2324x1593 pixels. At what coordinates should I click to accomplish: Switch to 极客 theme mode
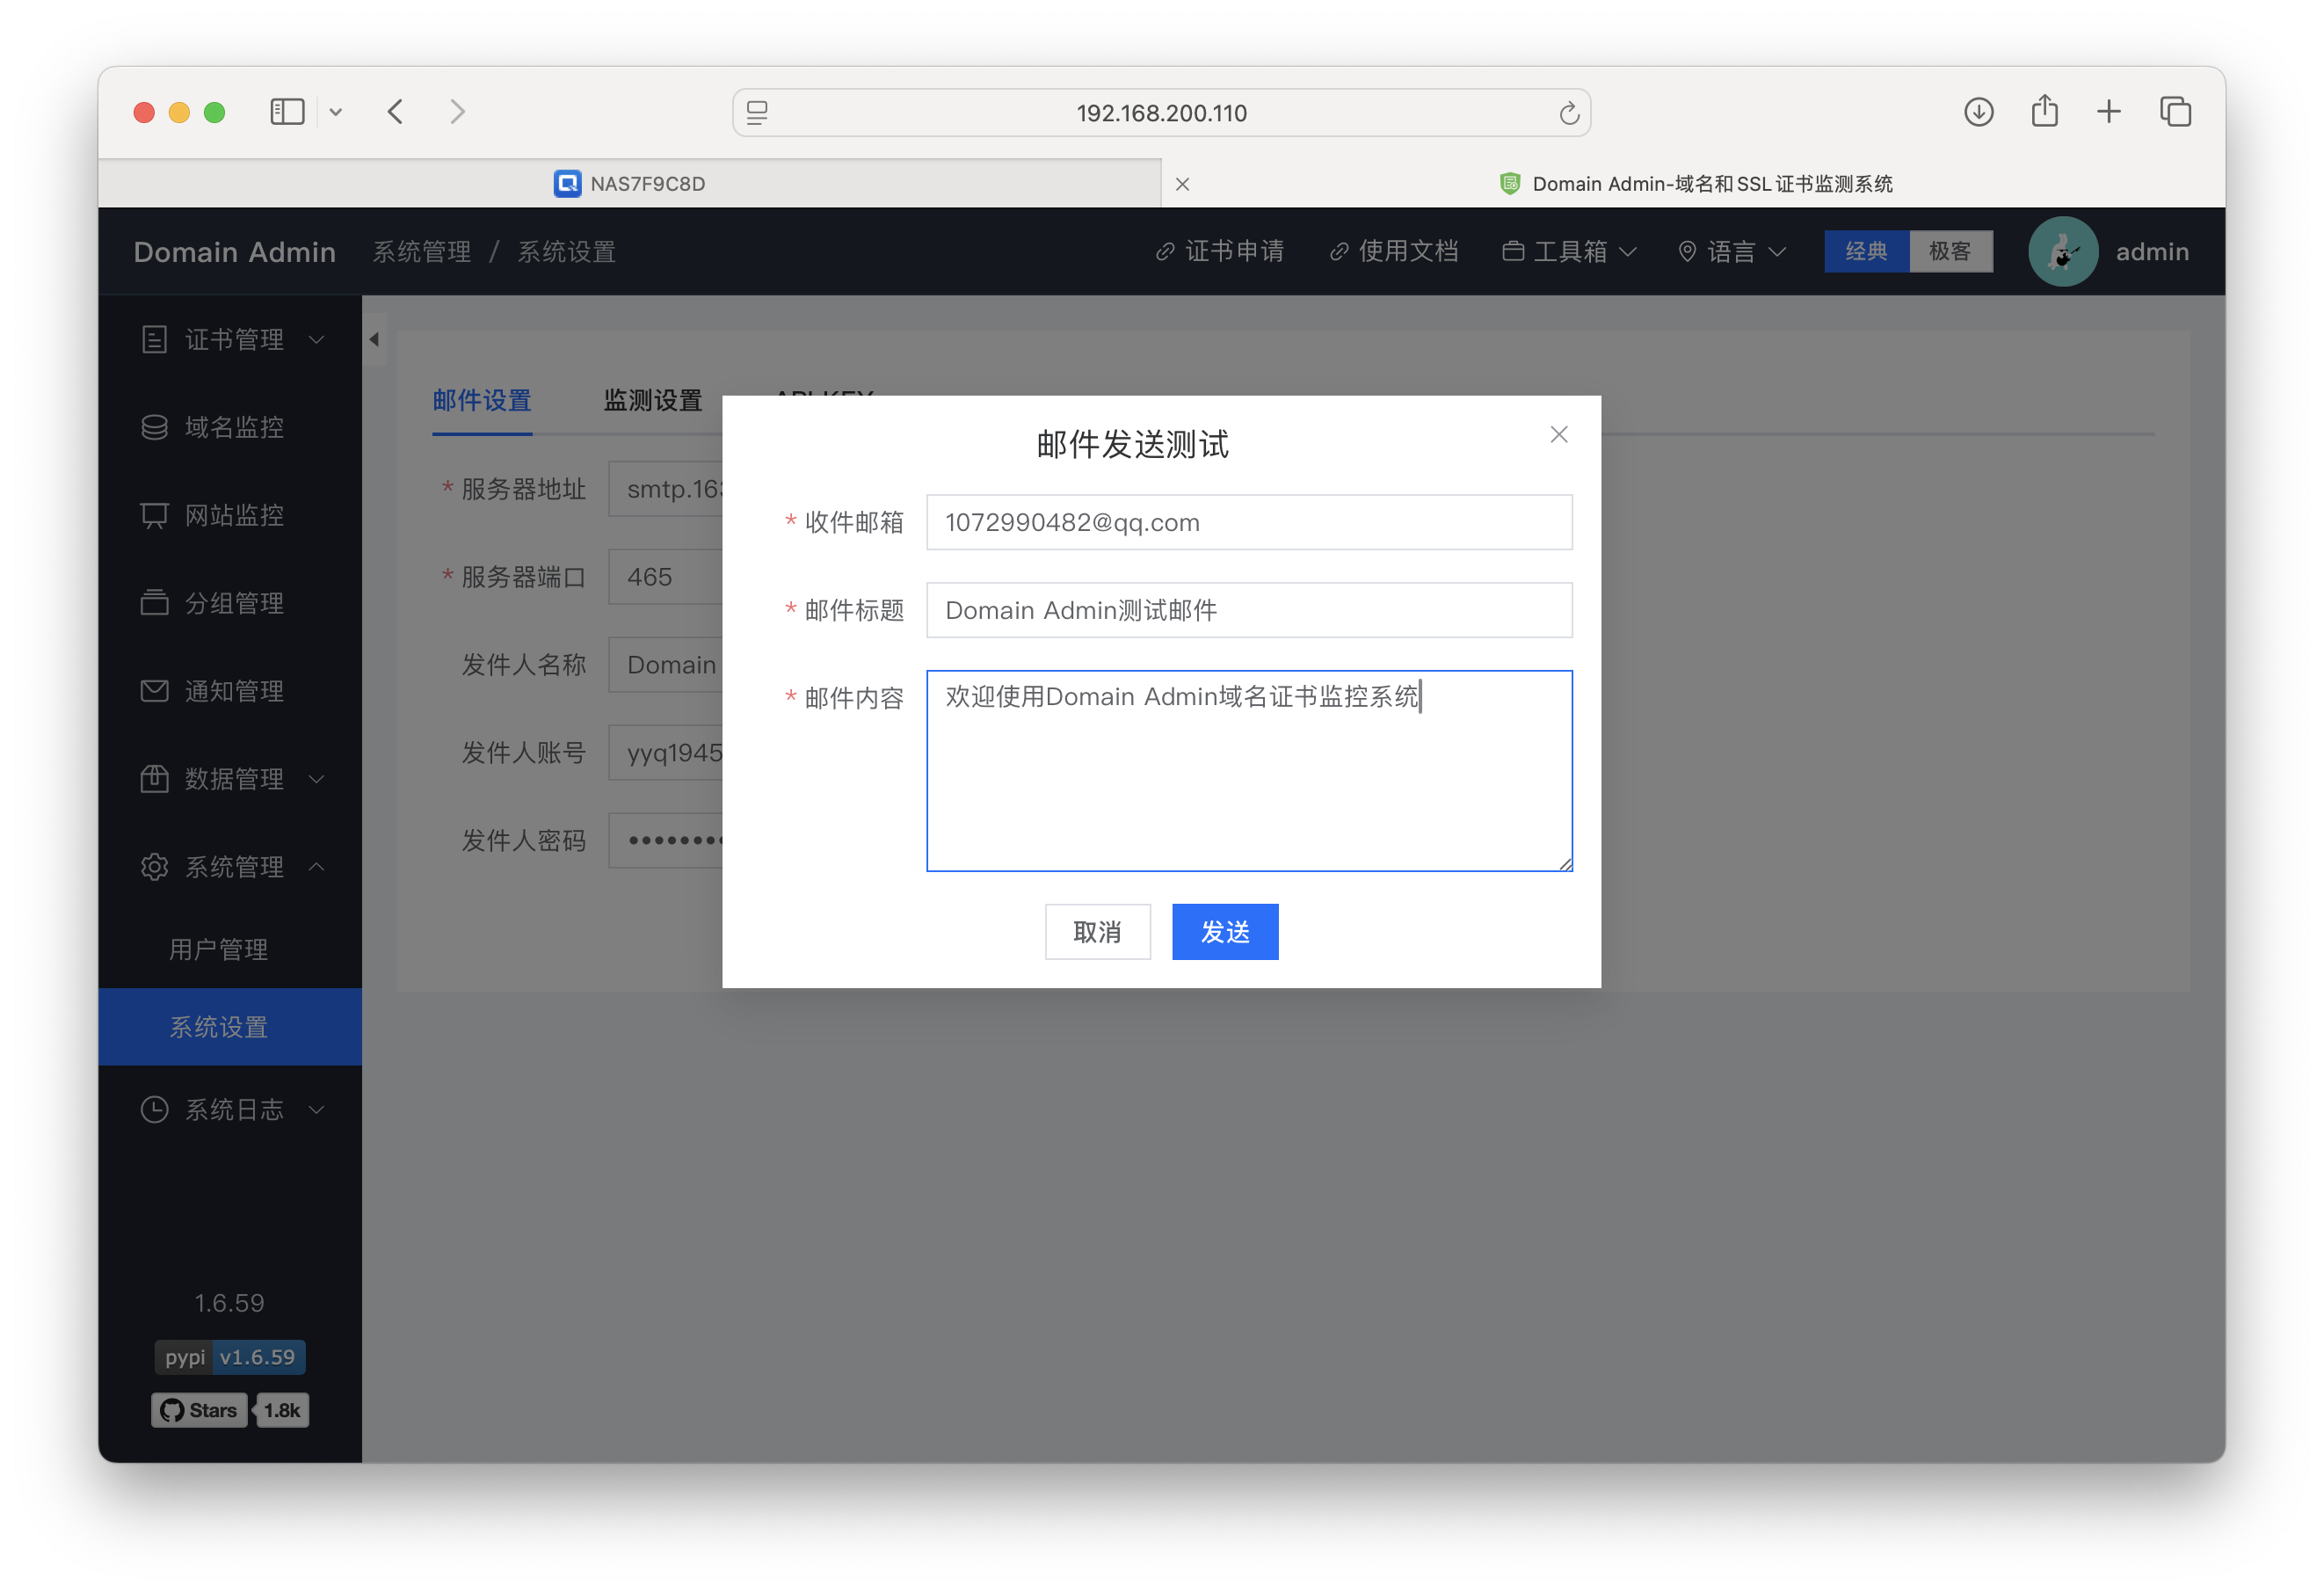(x=1950, y=252)
